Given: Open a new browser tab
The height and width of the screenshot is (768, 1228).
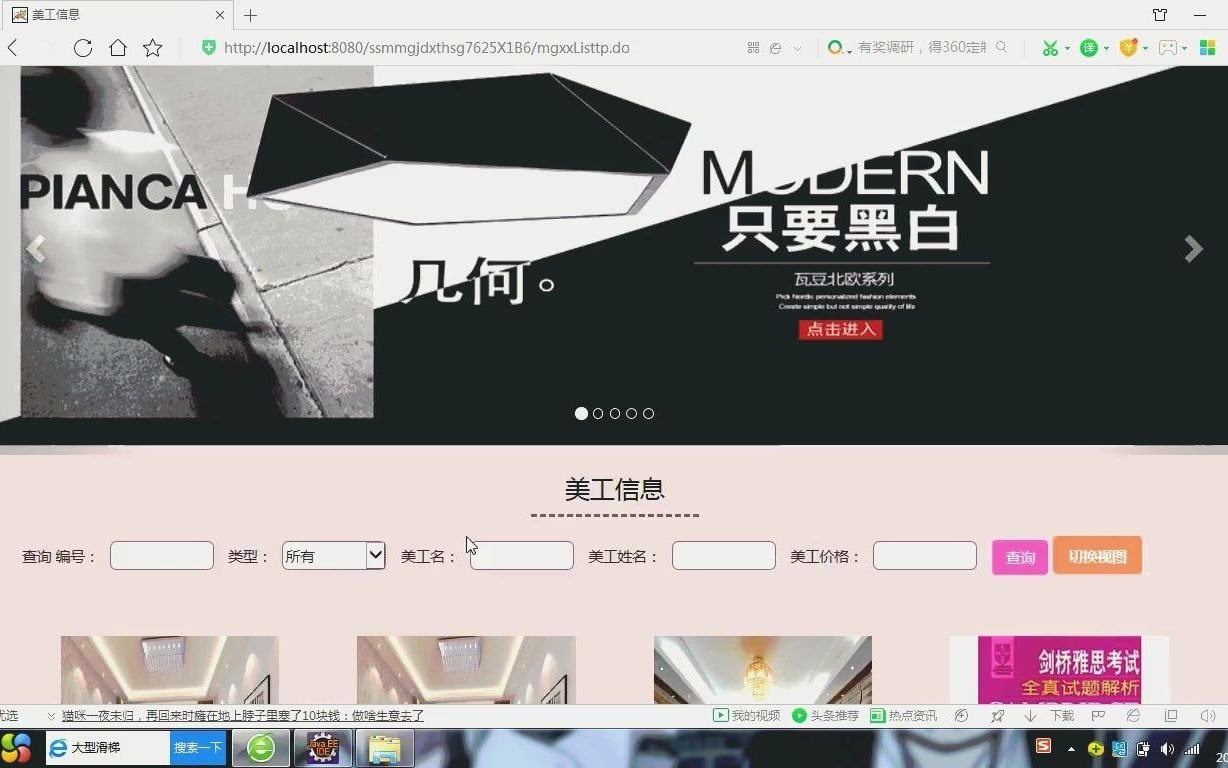Looking at the screenshot, I should click(250, 14).
